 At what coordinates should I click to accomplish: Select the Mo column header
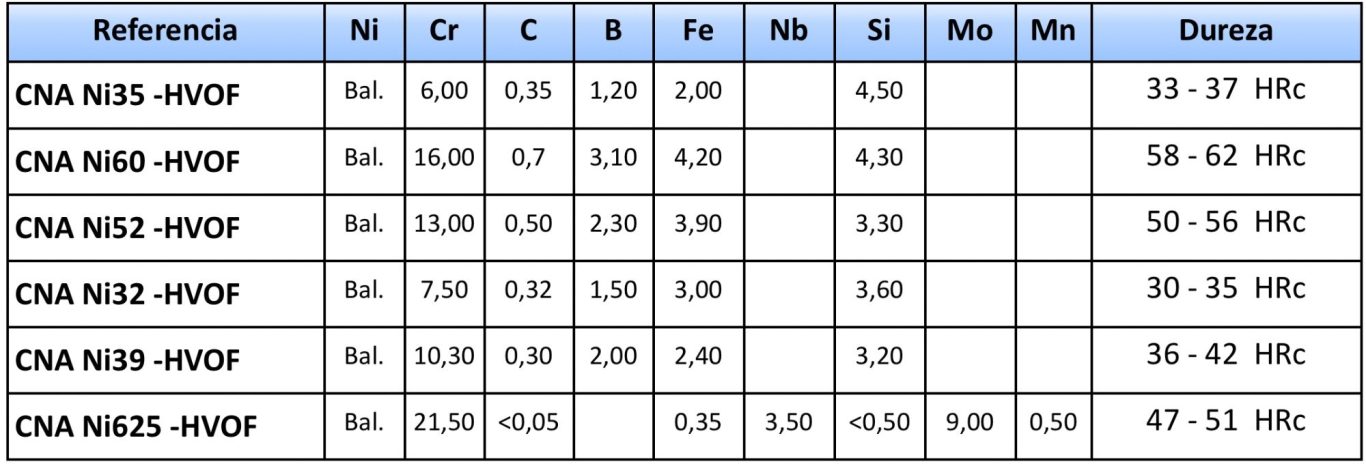[968, 30]
